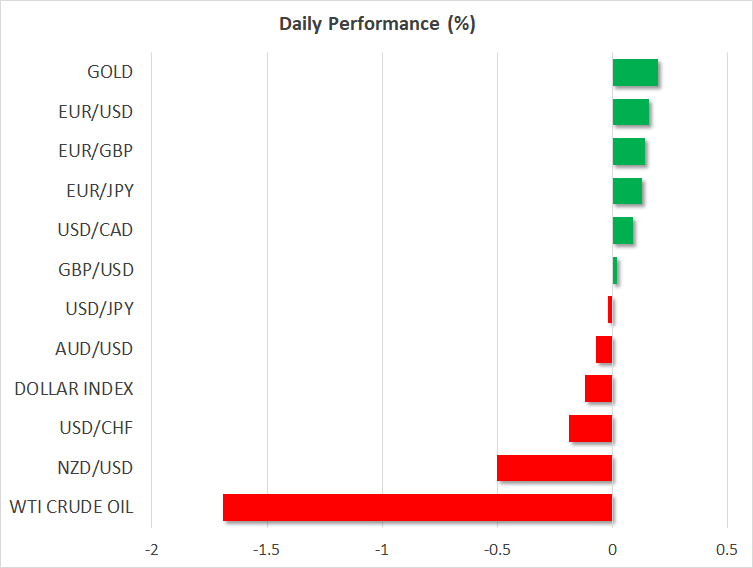The height and width of the screenshot is (568, 753).
Task: Click the USD/CHF red bar
Action: coord(590,428)
